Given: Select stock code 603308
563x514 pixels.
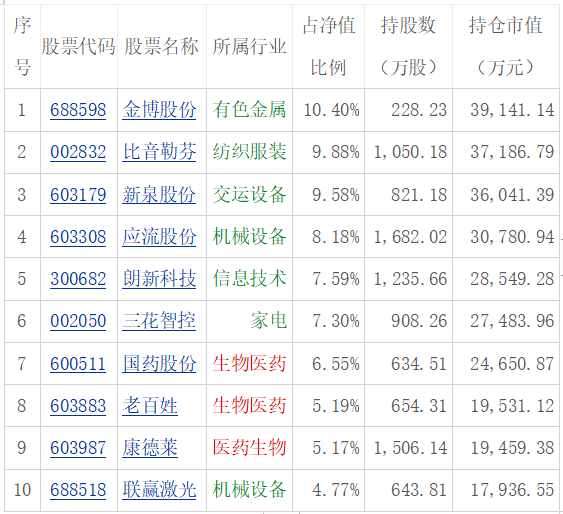Looking at the screenshot, I should [78, 237].
